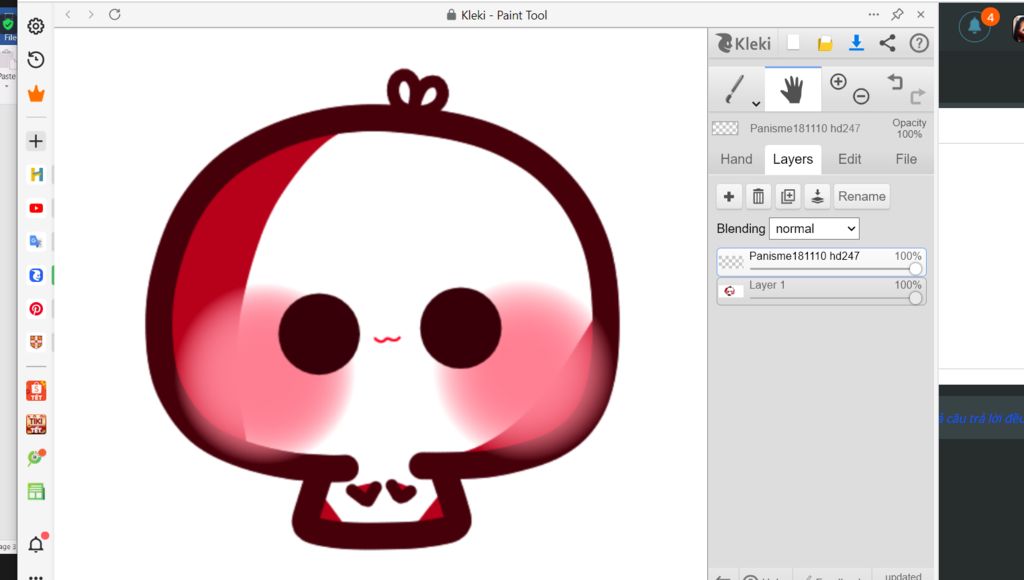Screen dimensions: 1024x580
Task: Adjust opacity slider of Layer 1
Action: pos(915,298)
